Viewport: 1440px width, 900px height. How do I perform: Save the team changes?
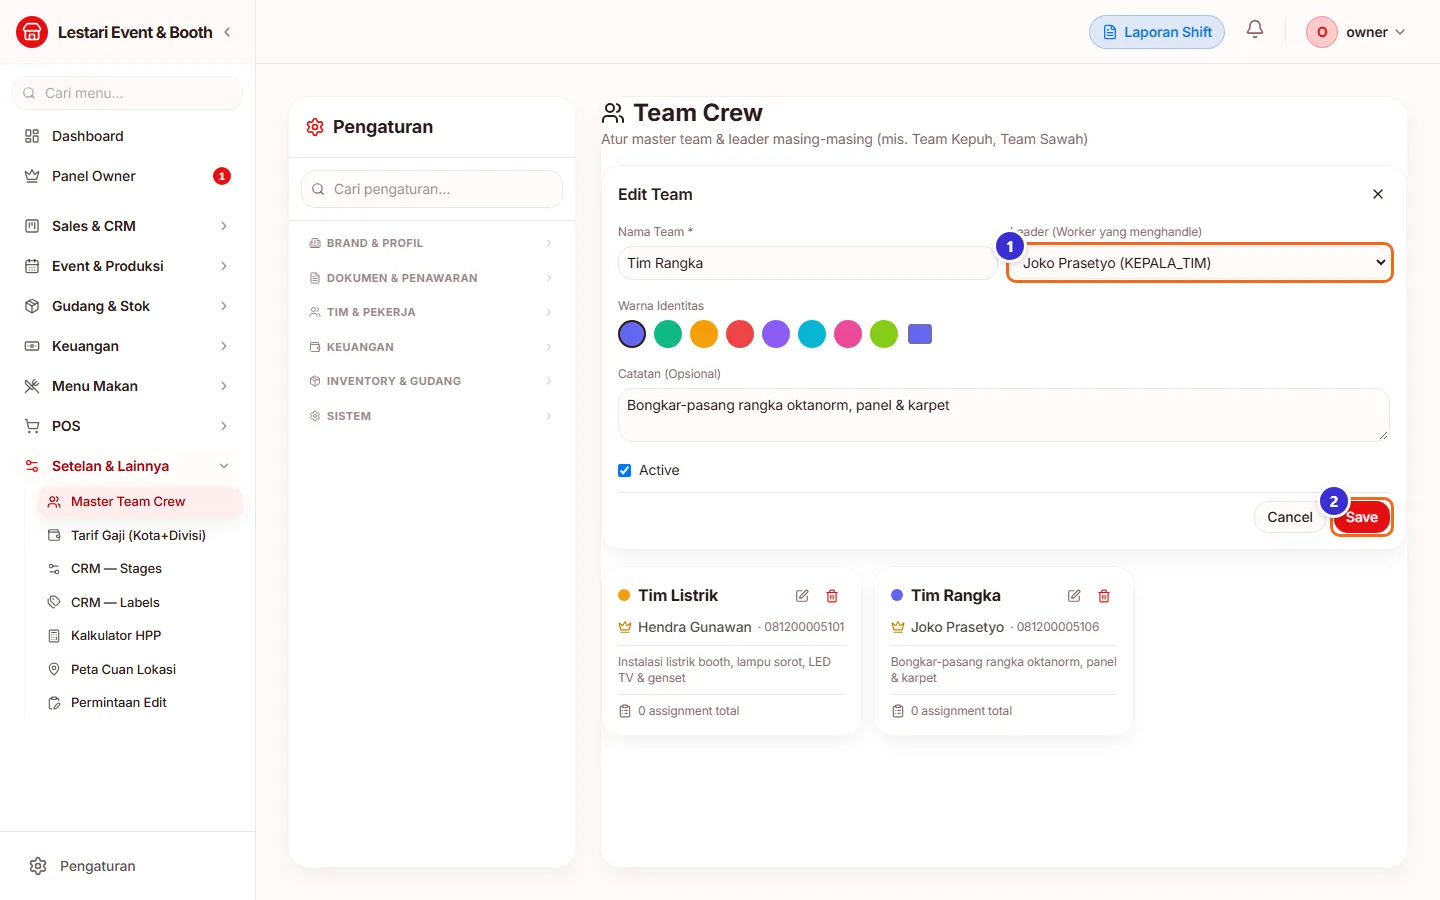(1361, 517)
